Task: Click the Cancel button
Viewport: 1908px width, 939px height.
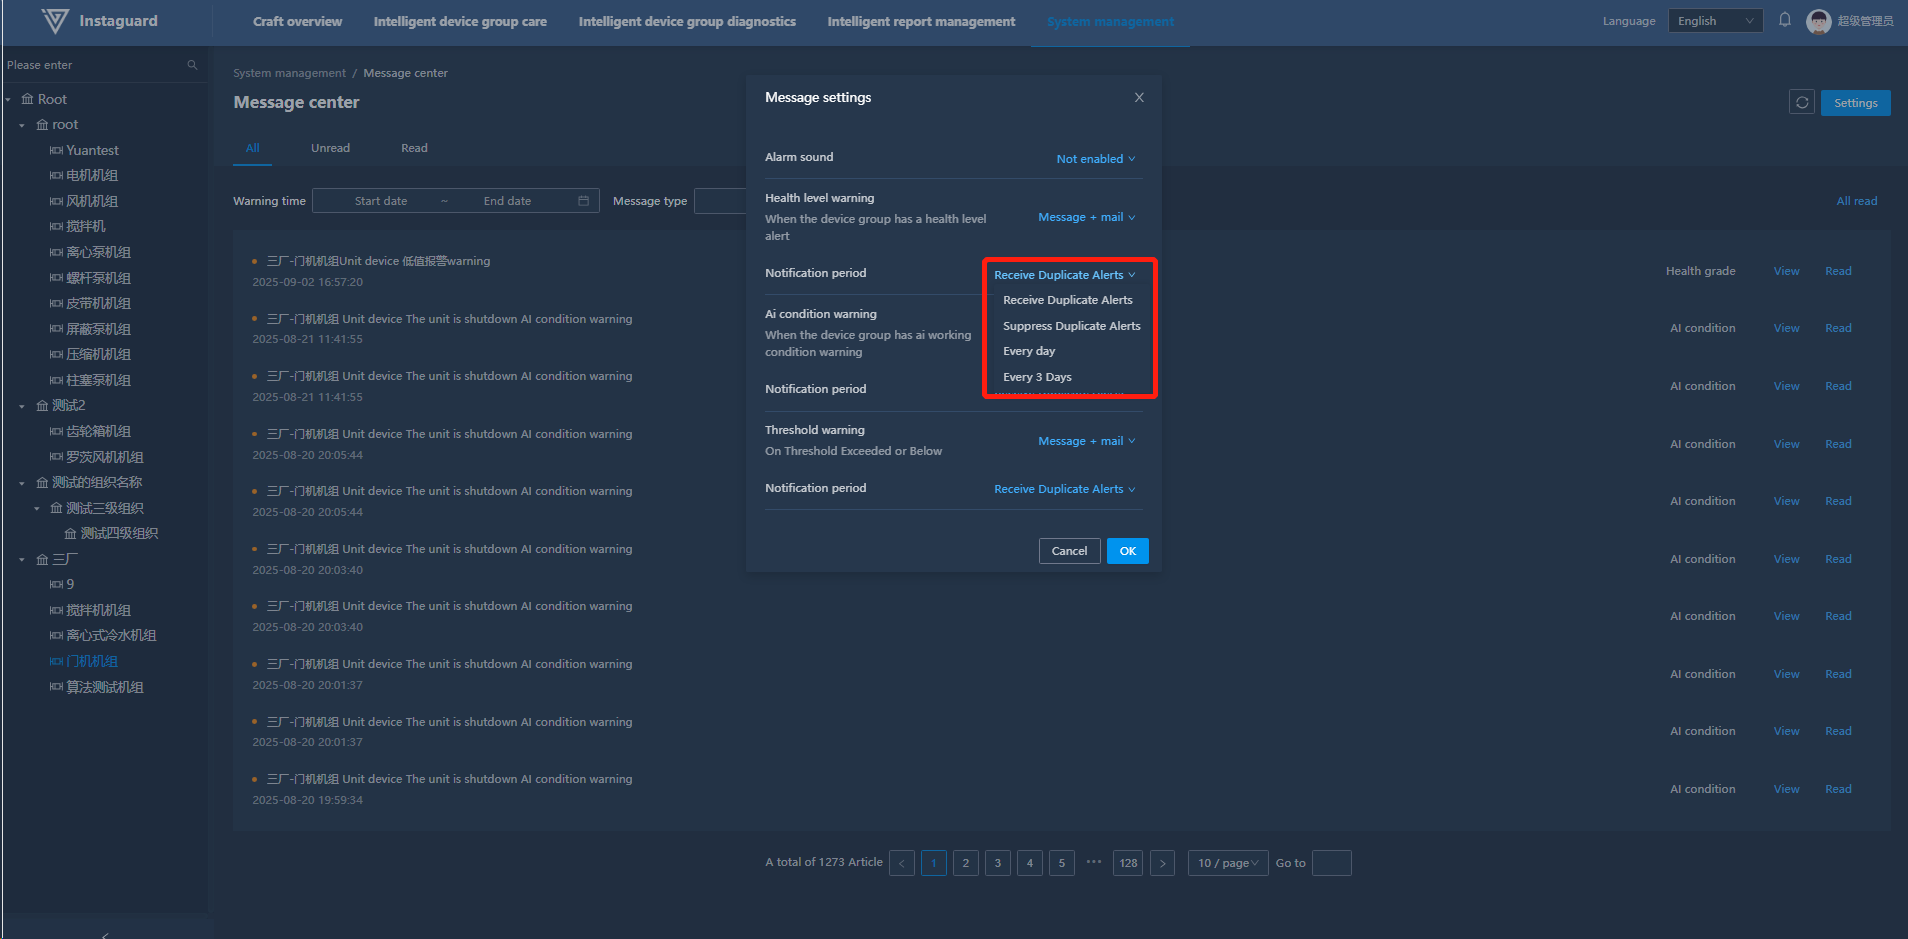Action: [x=1069, y=551]
